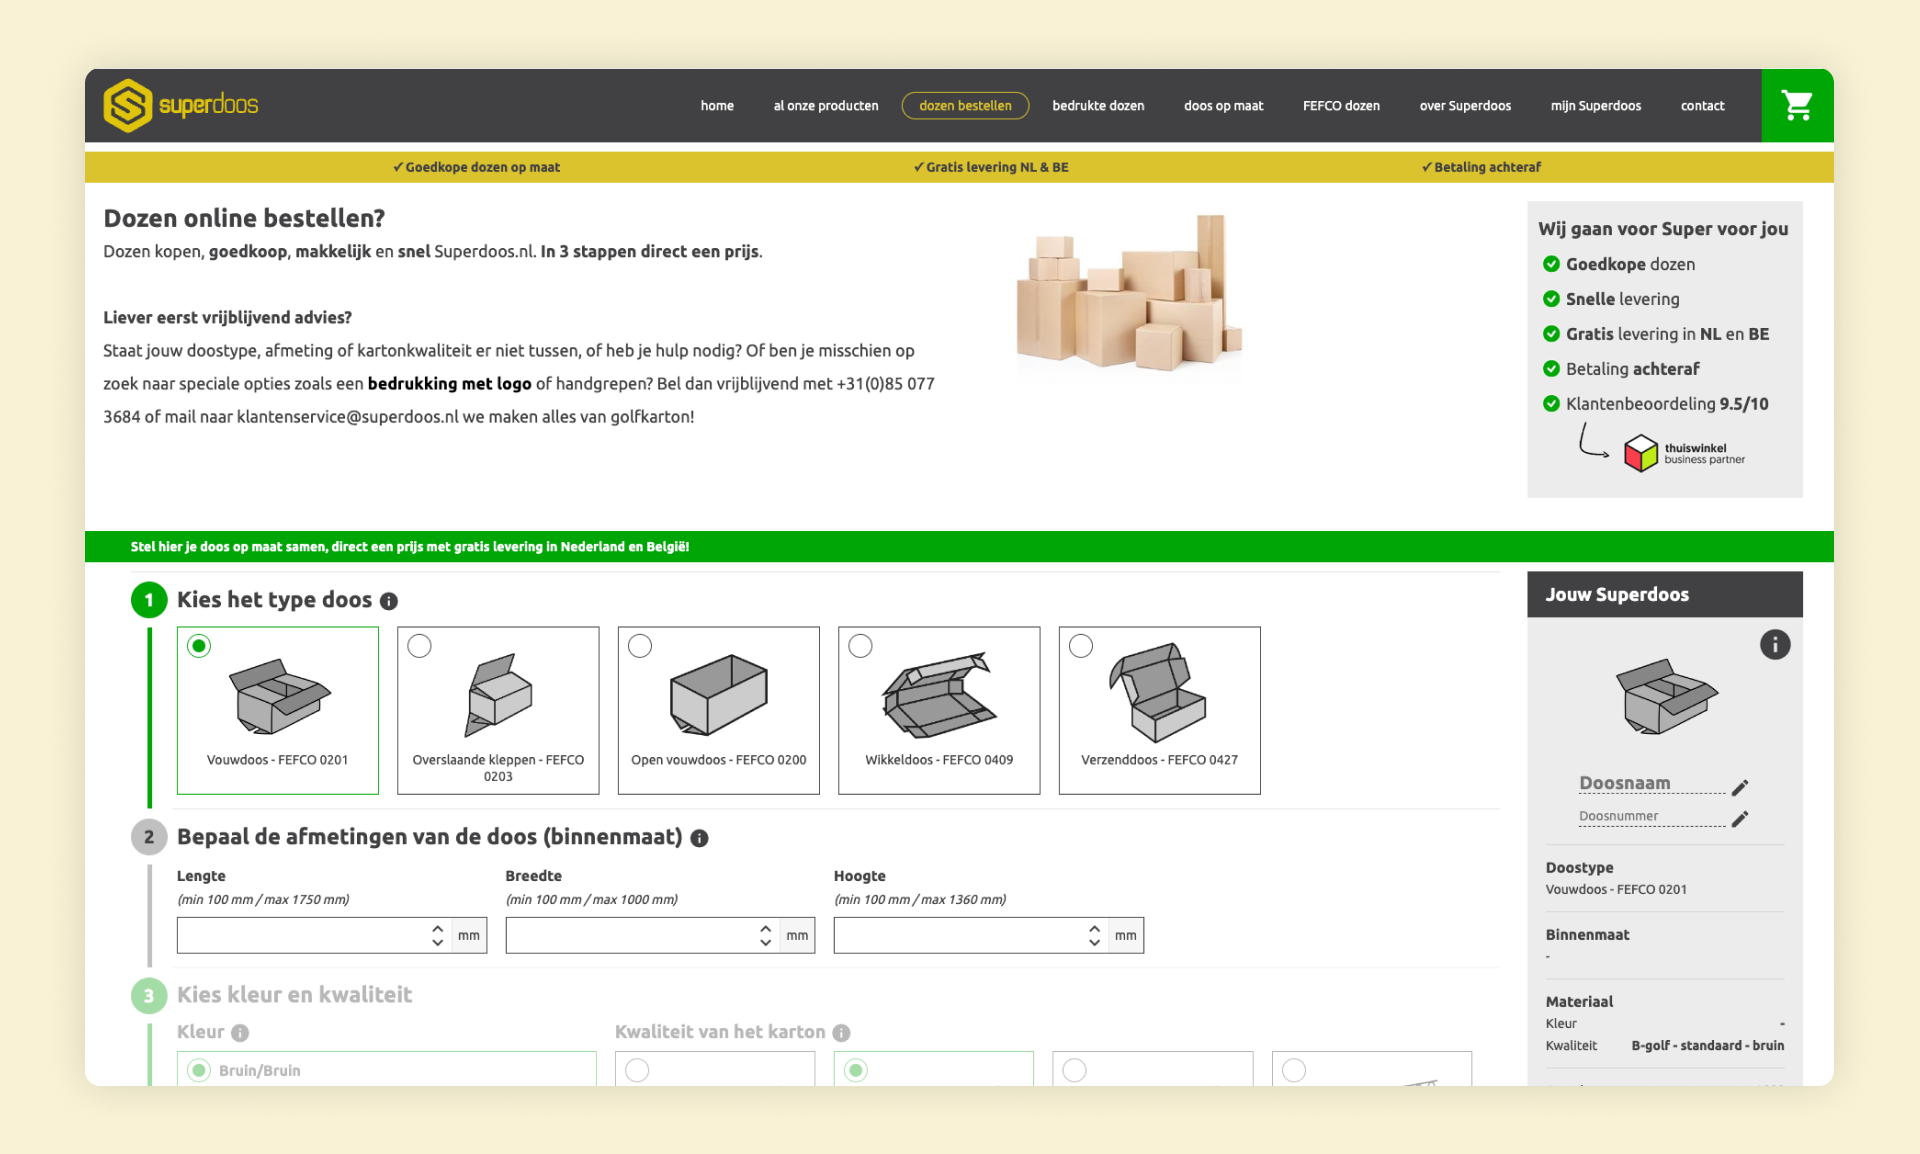Click Jouw Superdoos panel header
Screen dimensions: 1920x1154
pos(1664,595)
